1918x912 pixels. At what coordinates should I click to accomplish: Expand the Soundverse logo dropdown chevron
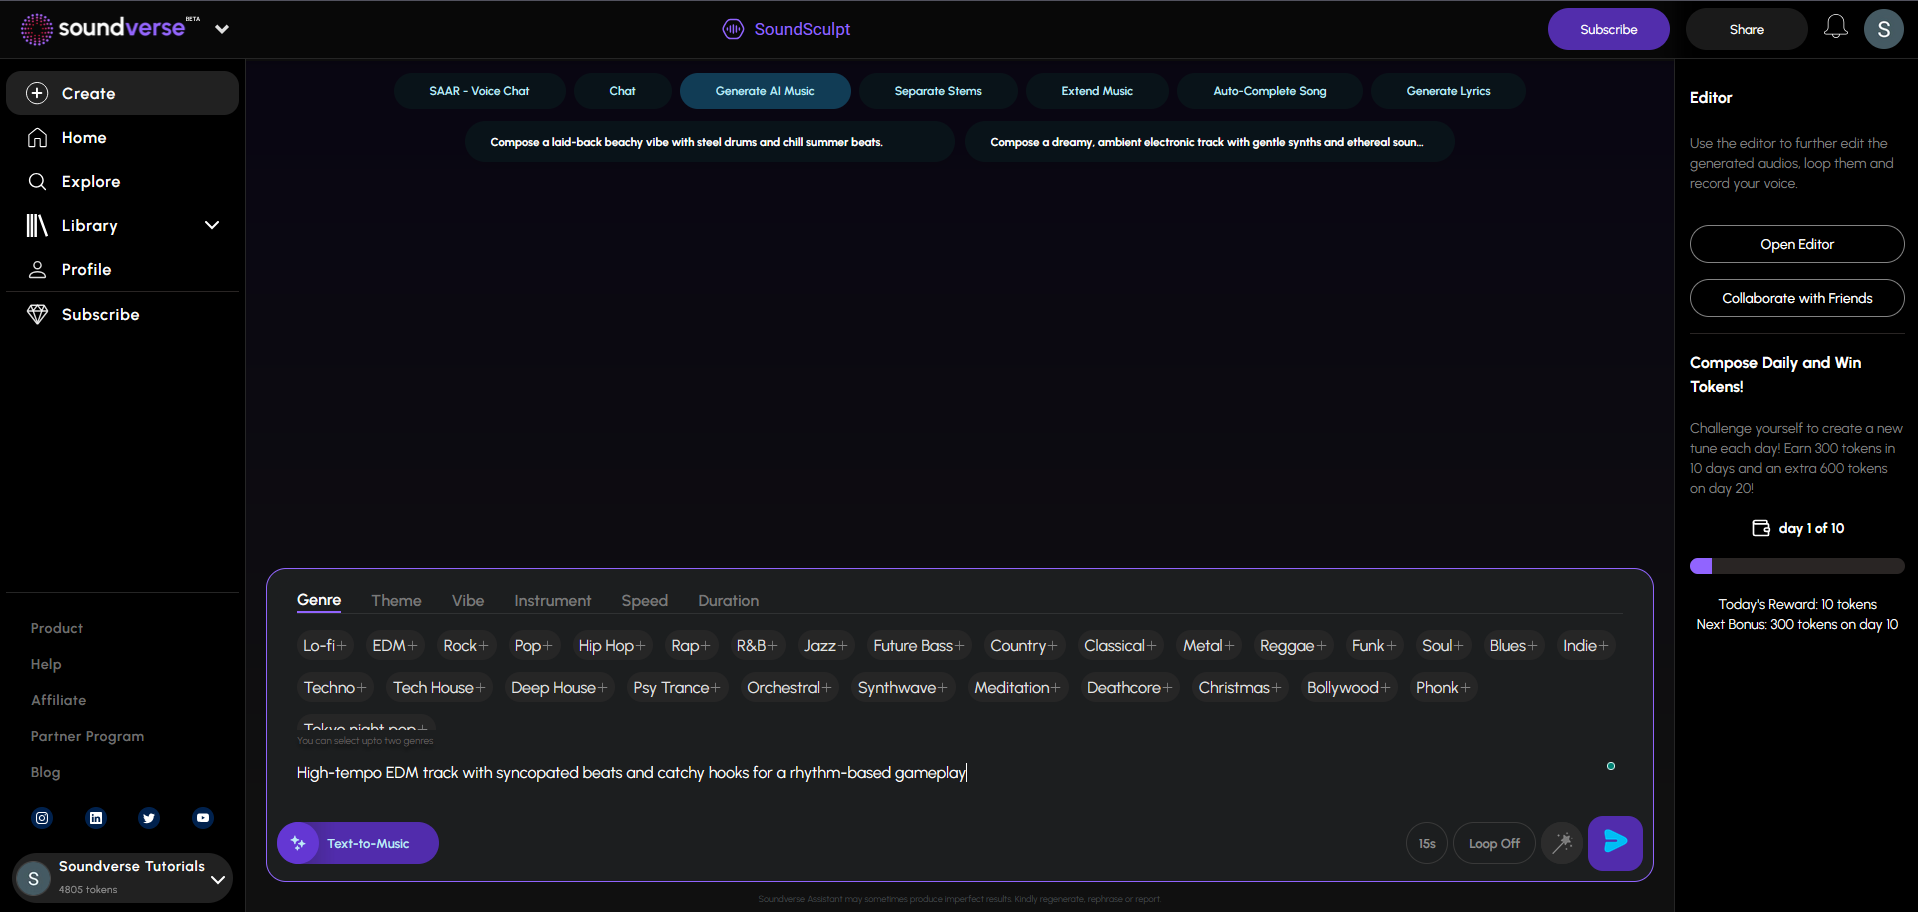(x=222, y=29)
